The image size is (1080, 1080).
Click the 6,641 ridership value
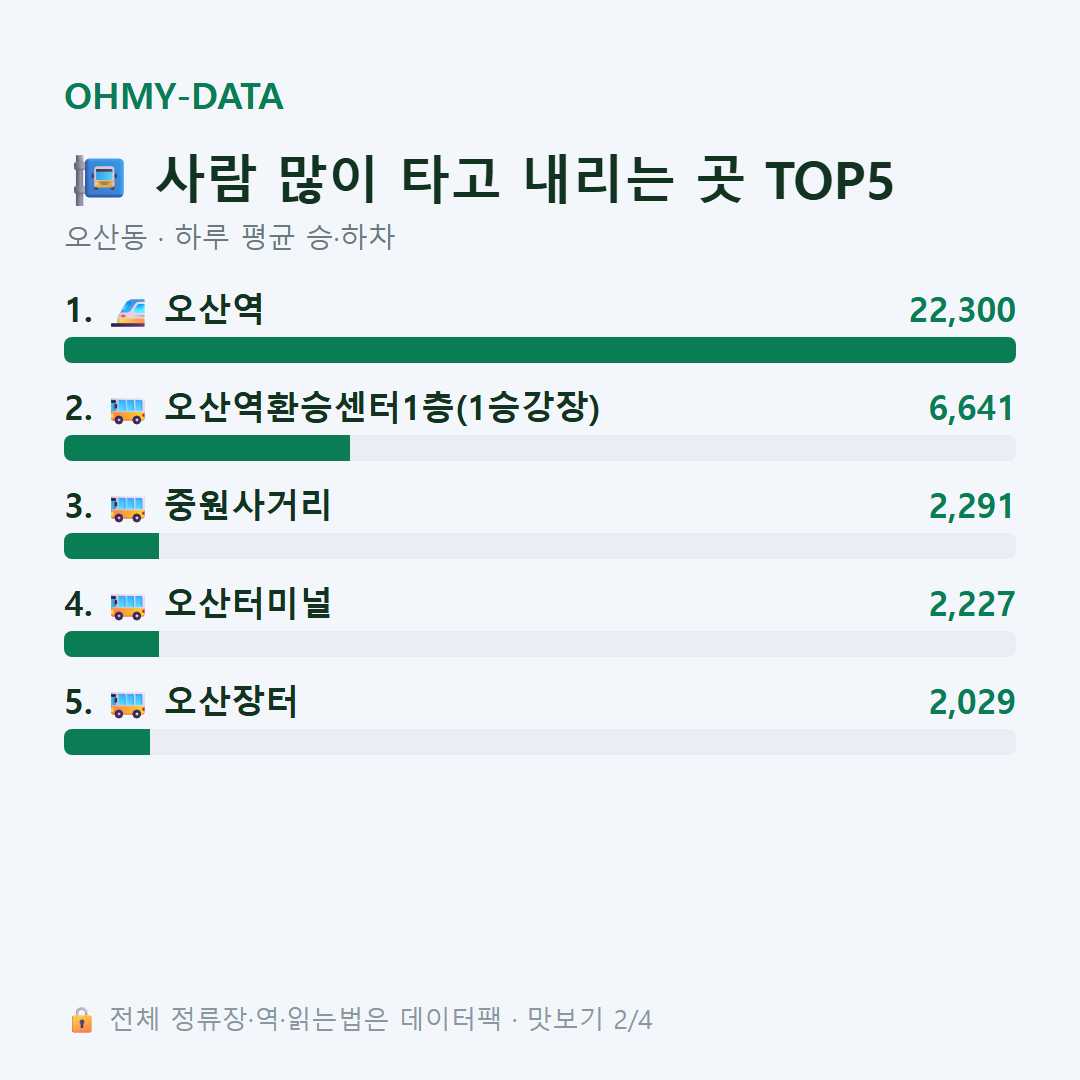coord(972,408)
